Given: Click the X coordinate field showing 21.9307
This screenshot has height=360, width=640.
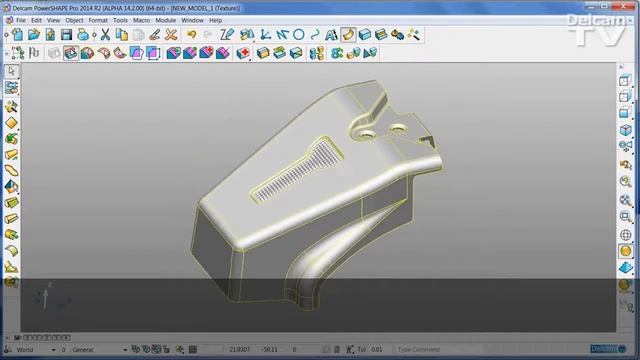Looking at the screenshot, I should pyautogui.click(x=240, y=349).
